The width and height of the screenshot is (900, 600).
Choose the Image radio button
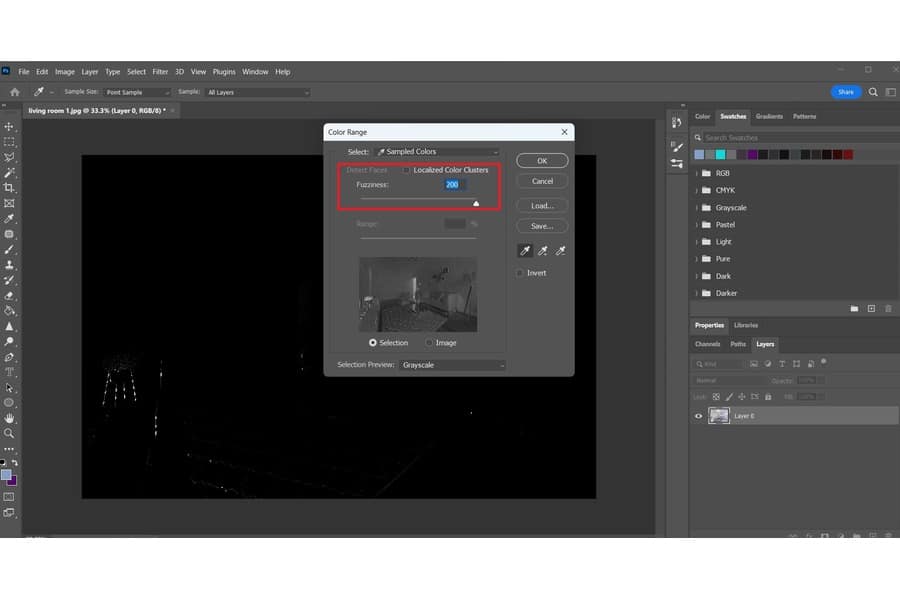(429, 343)
